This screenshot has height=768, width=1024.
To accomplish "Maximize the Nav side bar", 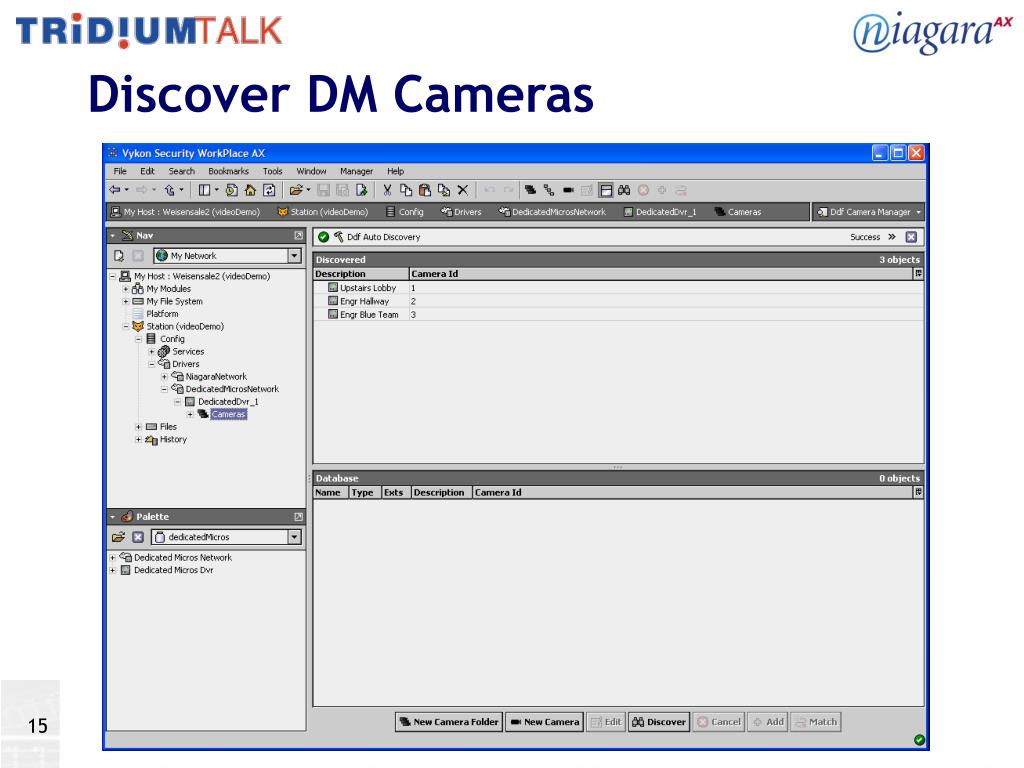I will pyautogui.click(x=298, y=235).
